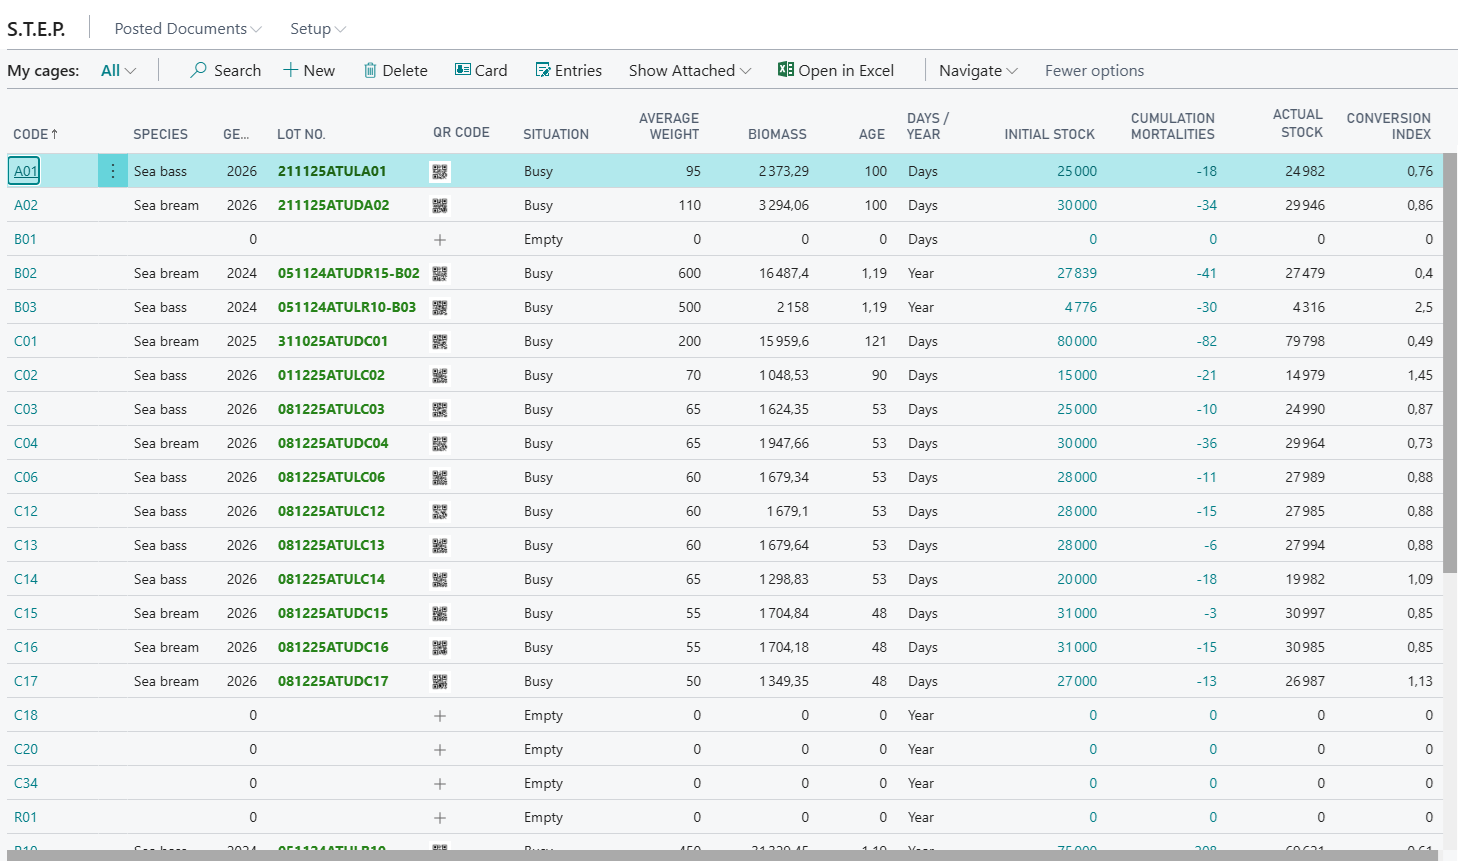
Task: Open QR code icon for cage A02
Action: [440, 206]
